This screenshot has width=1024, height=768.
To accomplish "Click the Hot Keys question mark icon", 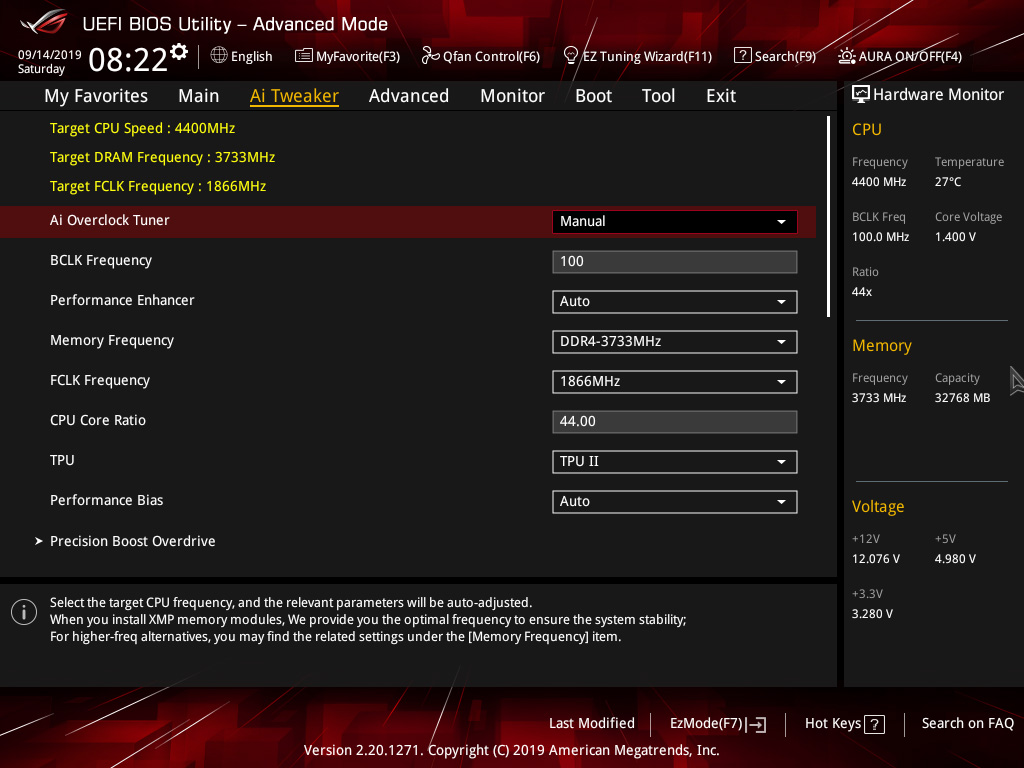I will [x=874, y=724].
